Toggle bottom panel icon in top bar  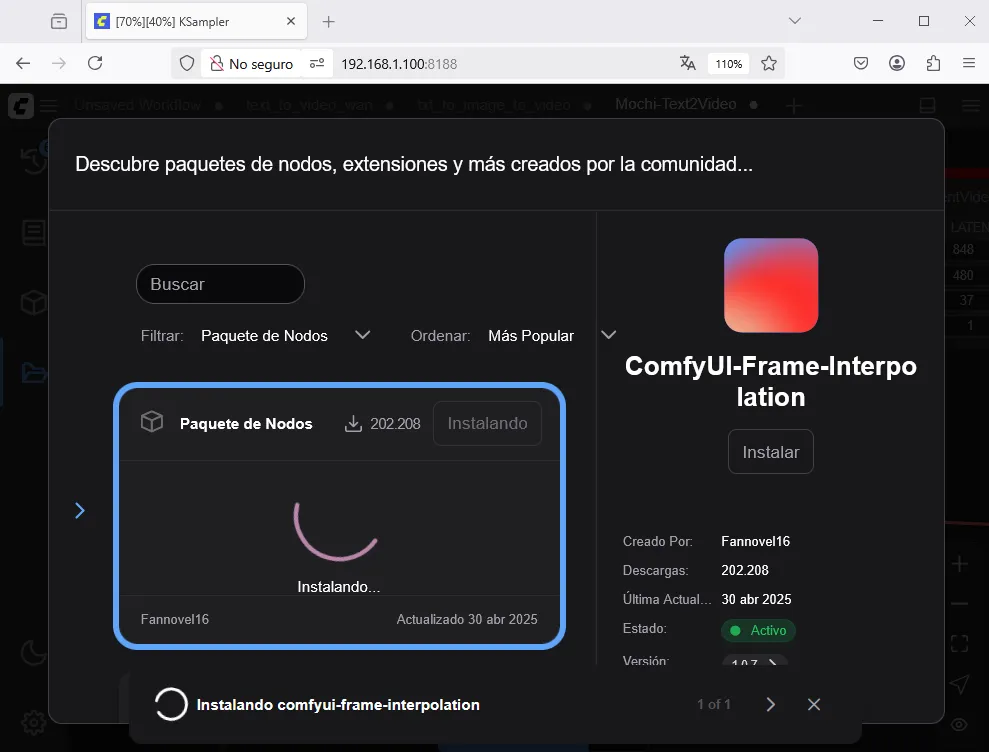click(x=927, y=105)
